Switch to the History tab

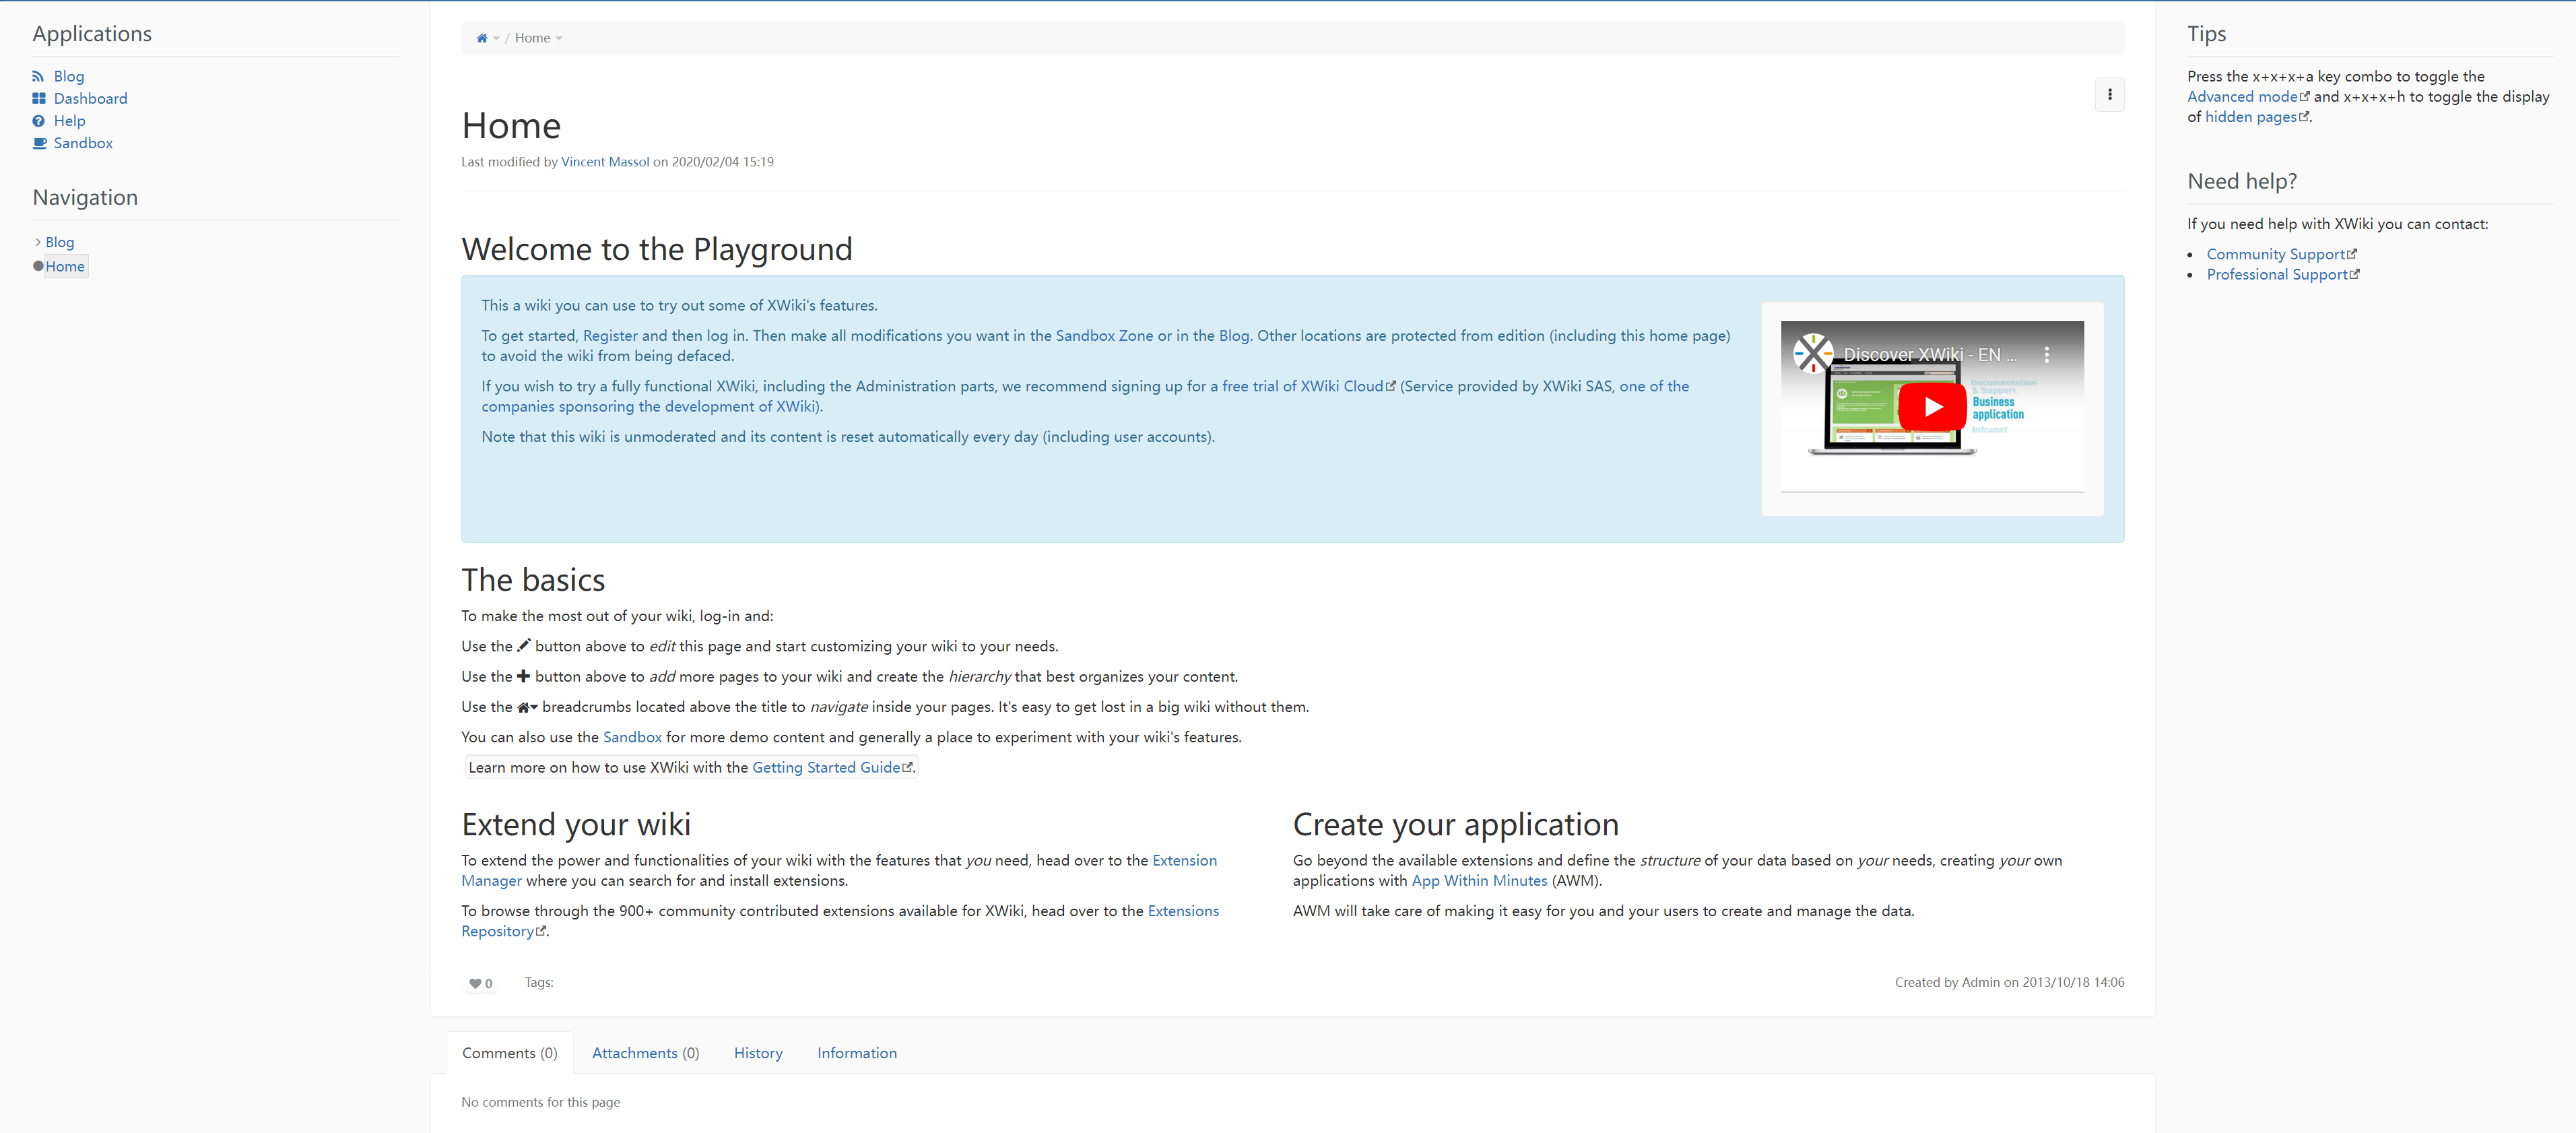pos(758,1053)
